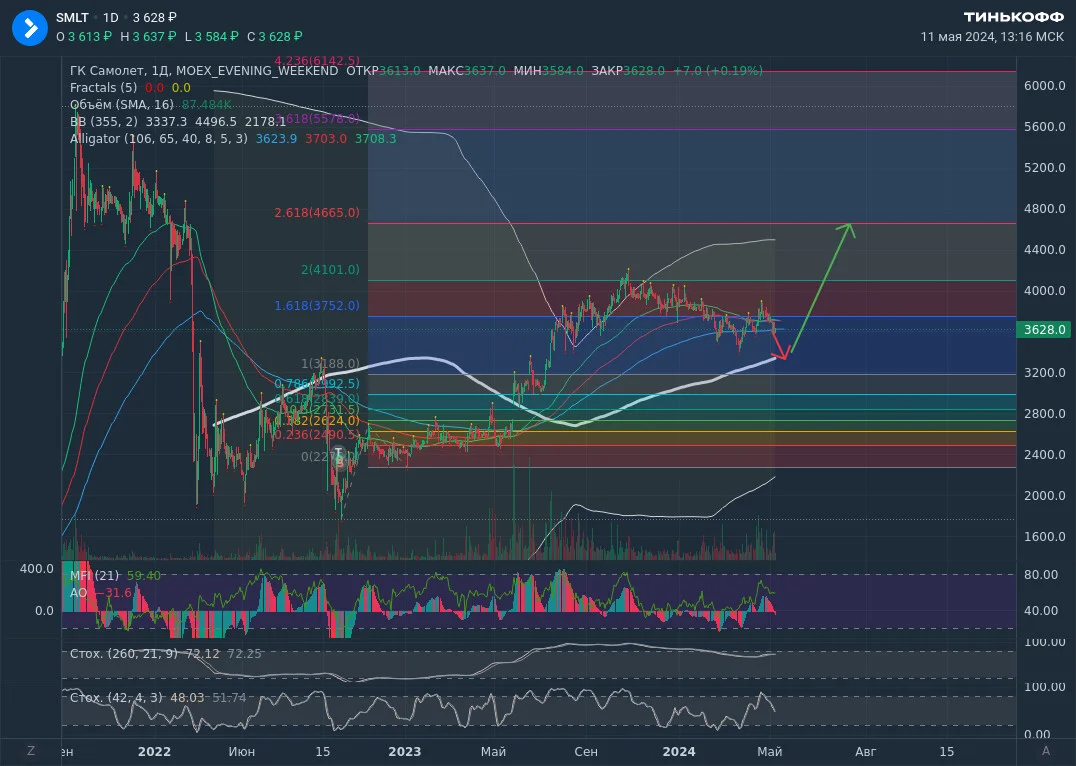Select the 4.236(6142.5) Fibonacci level label
This screenshot has height=766, width=1076.
tap(317, 60)
